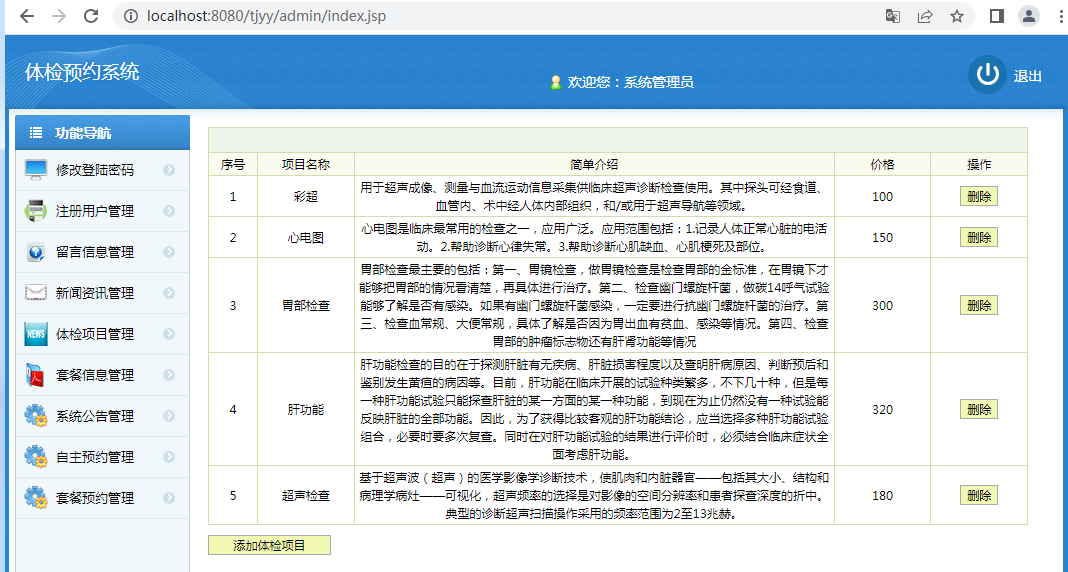Open 系统公告管理 menu item

(102, 415)
